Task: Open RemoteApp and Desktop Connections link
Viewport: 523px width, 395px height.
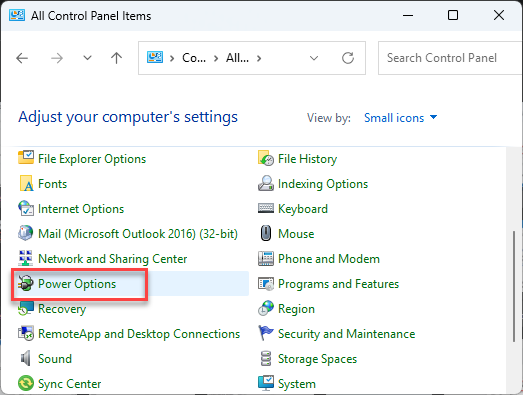Action: tap(139, 334)
